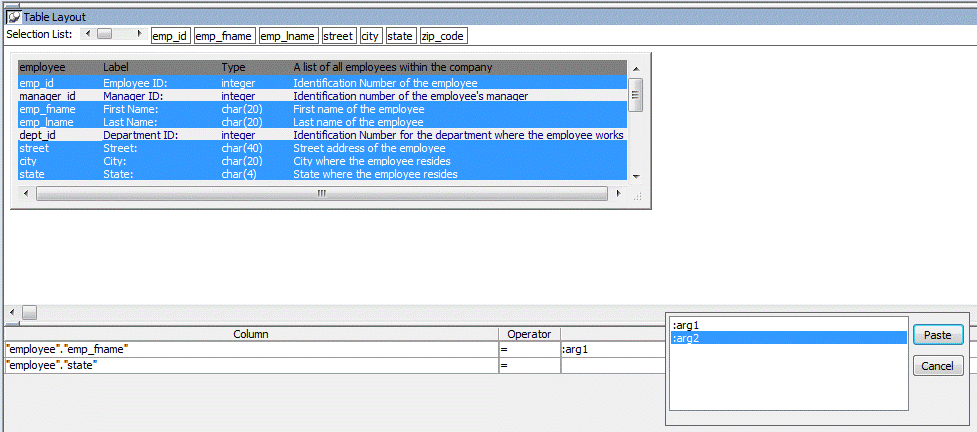The image size is (977, 432).
Task: Click emp_lname box in Selection List
Action: 288,36
